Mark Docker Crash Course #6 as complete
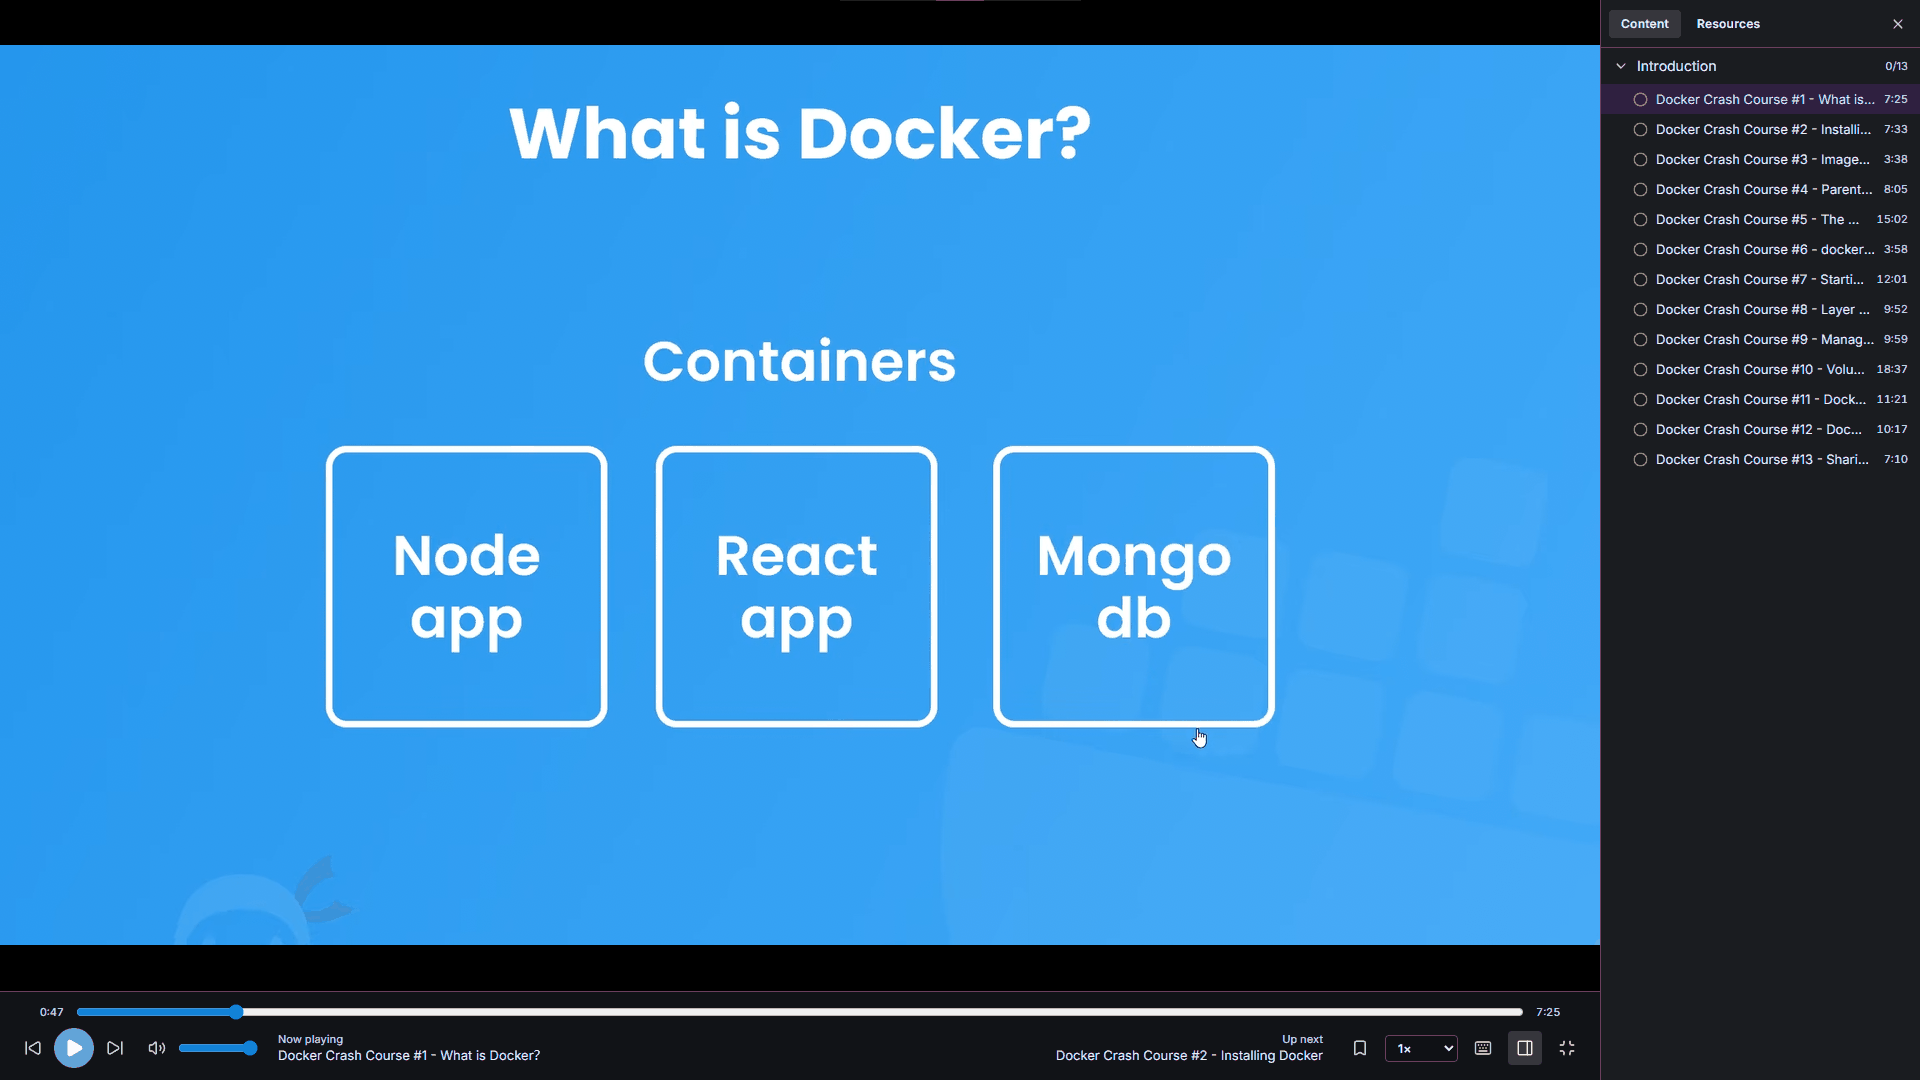Screen dimensions: 1920x1080 tap(1640, 250)
